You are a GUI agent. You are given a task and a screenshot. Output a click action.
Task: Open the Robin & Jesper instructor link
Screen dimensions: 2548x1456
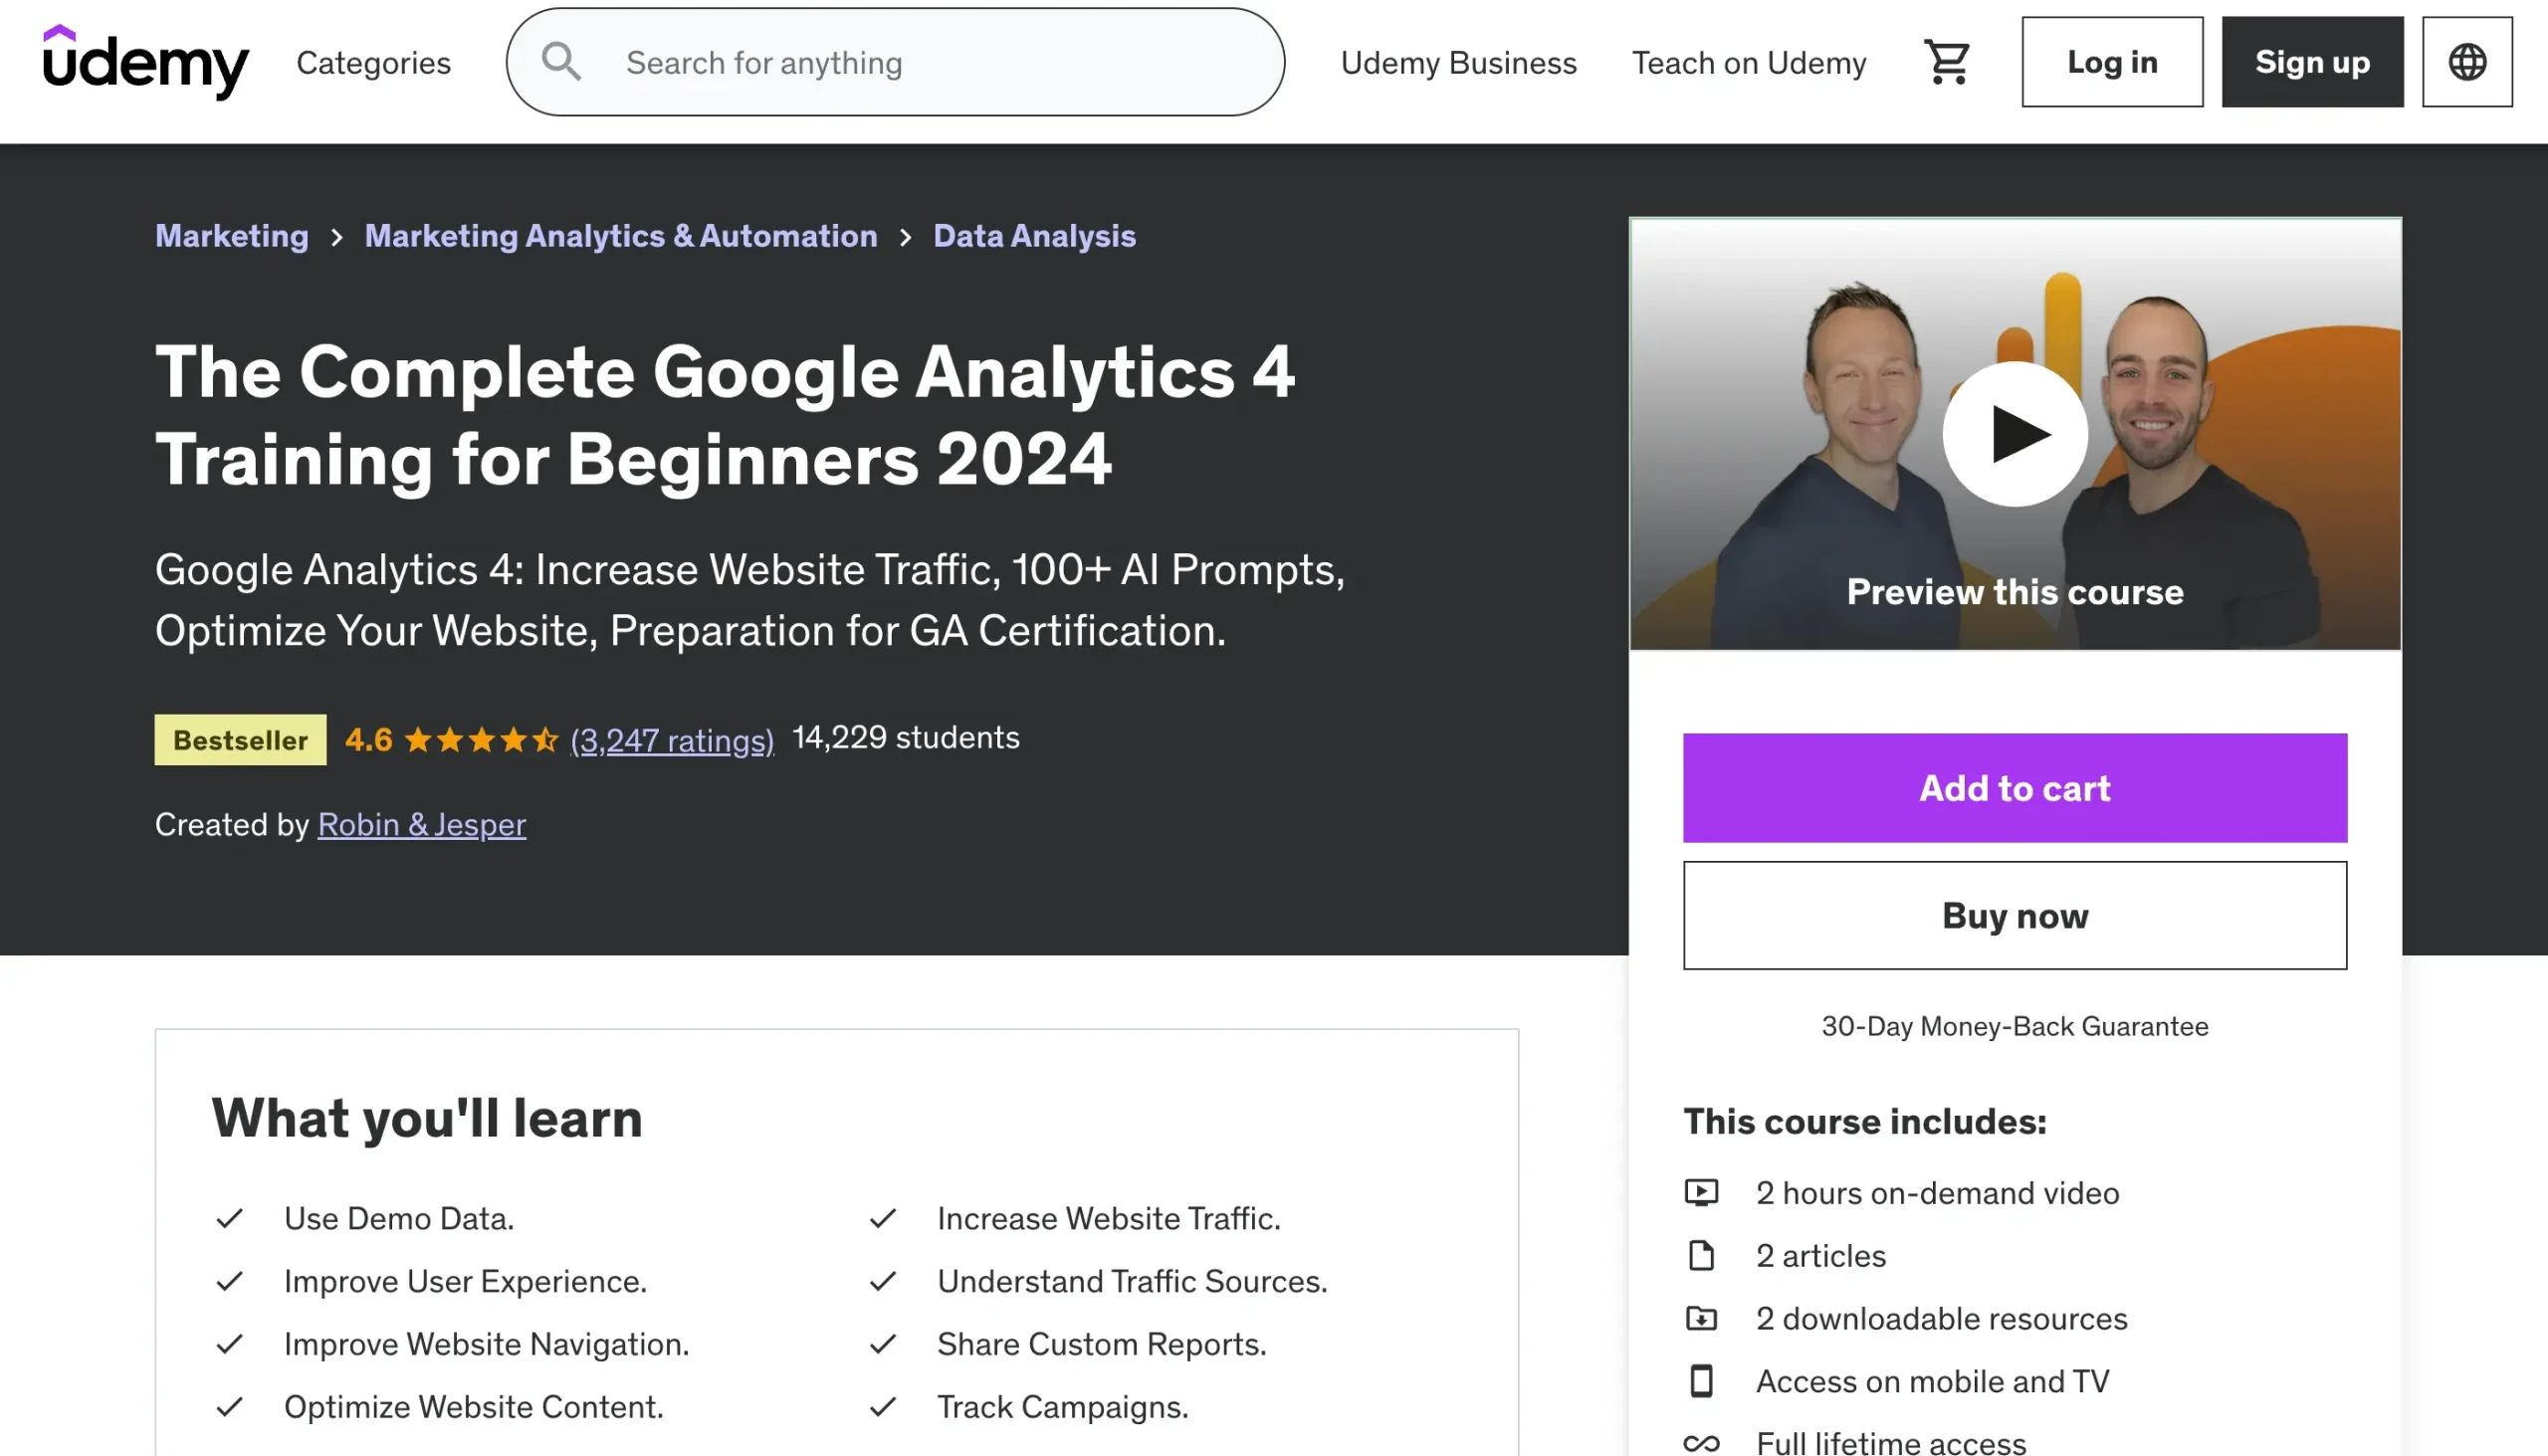point(421,824)
